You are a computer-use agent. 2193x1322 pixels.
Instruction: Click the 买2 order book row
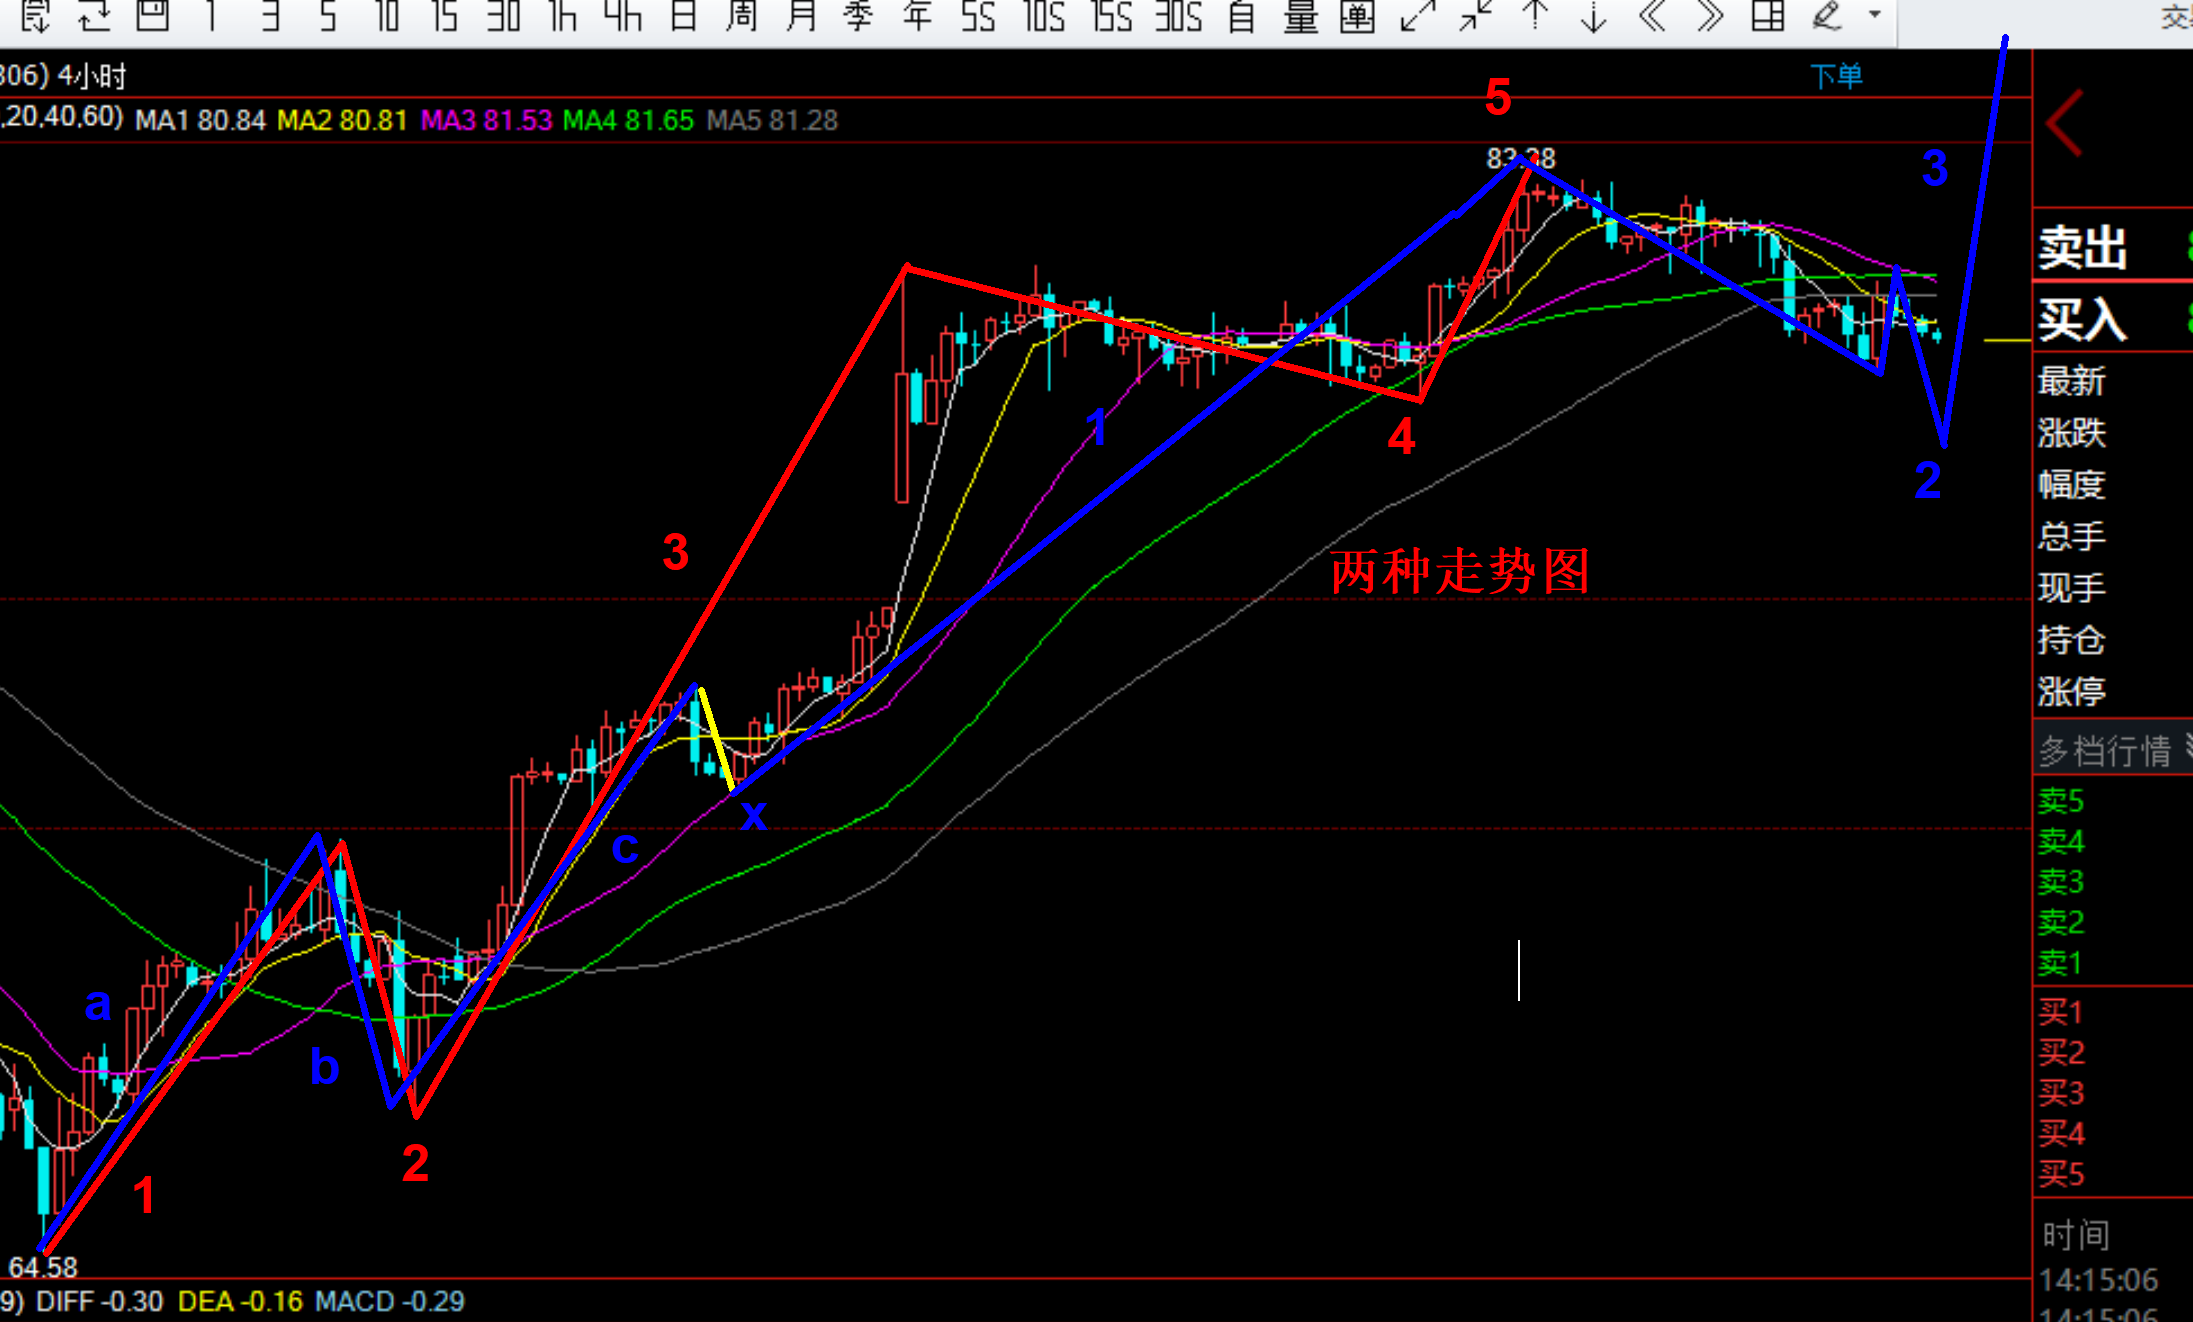click(x=2062, y=1052)
